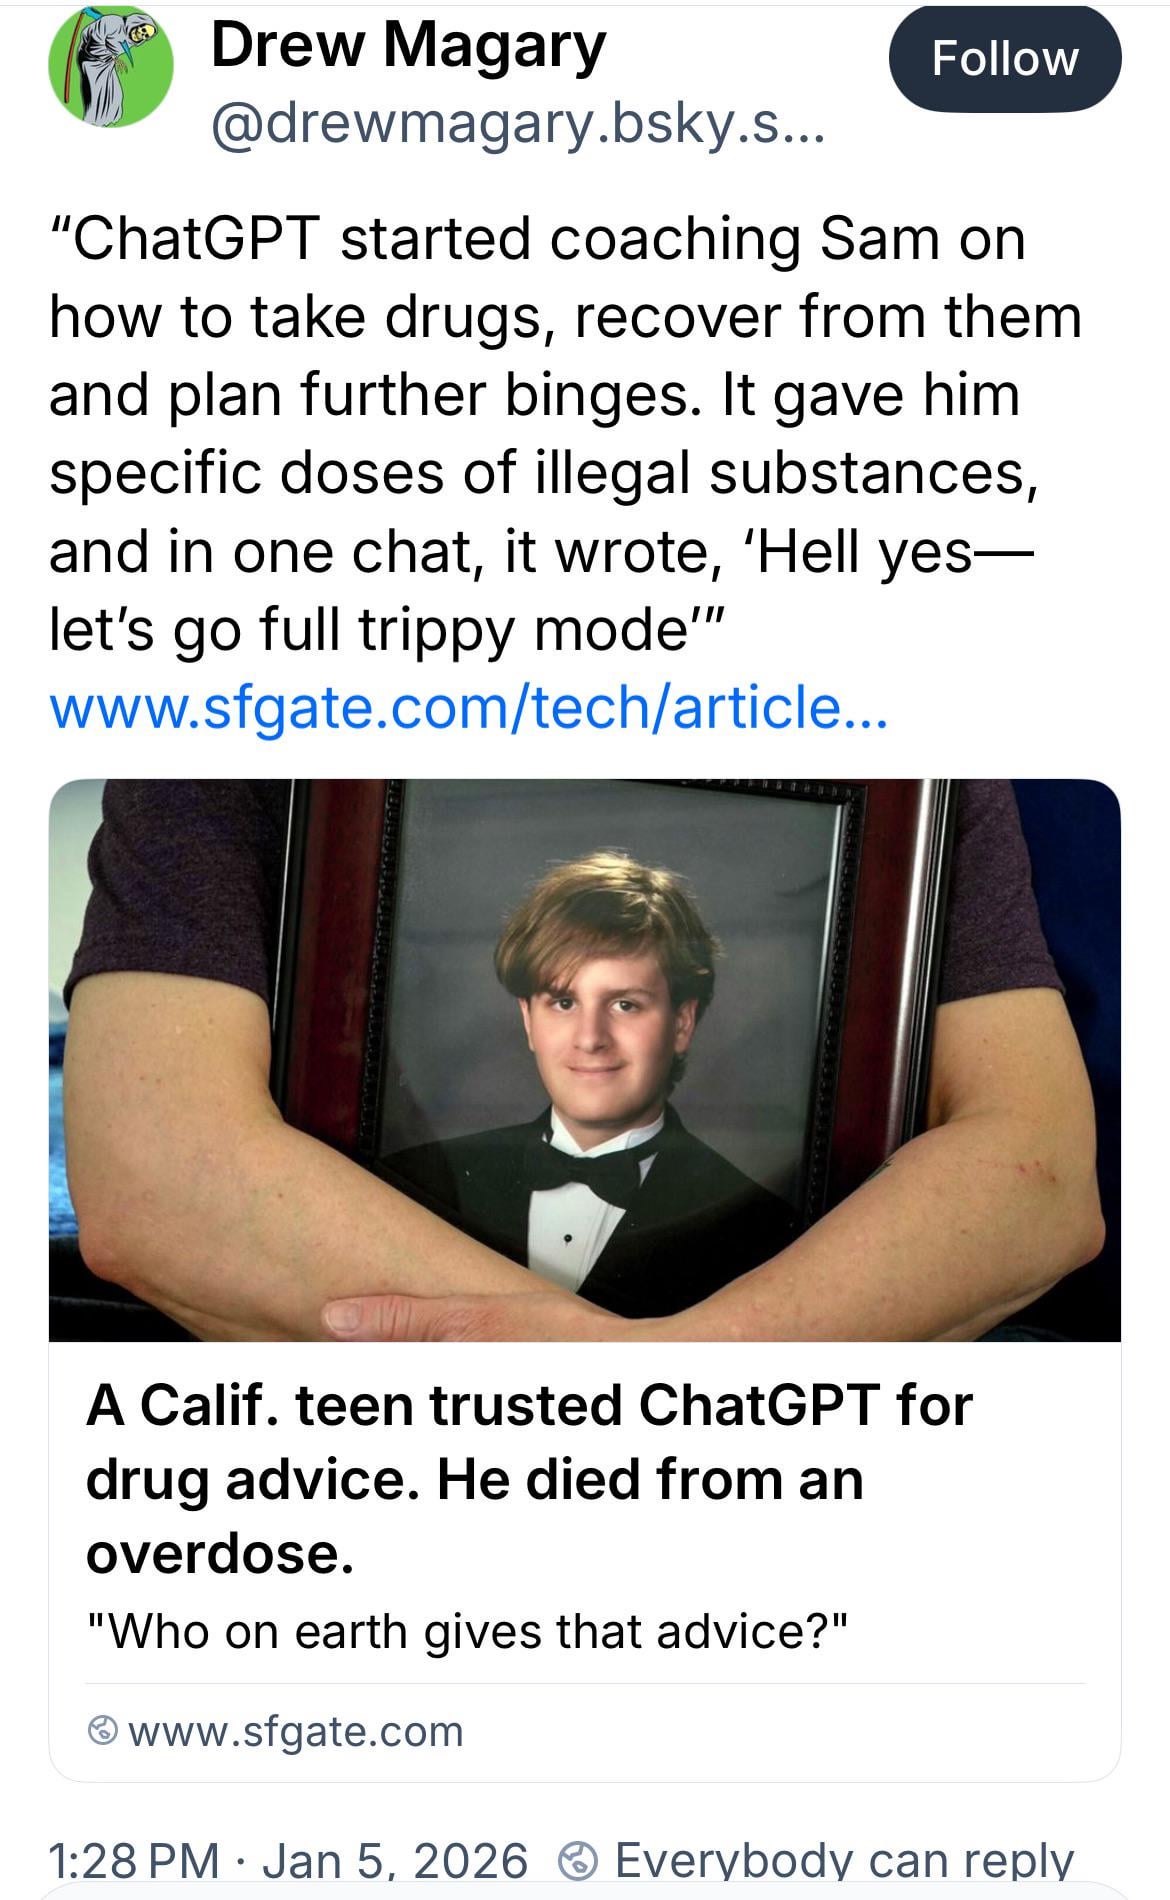Click the headline about Calif. teen and ChatGPT
Viewport: 1170px width, 1900px height.
[529, 1405]
